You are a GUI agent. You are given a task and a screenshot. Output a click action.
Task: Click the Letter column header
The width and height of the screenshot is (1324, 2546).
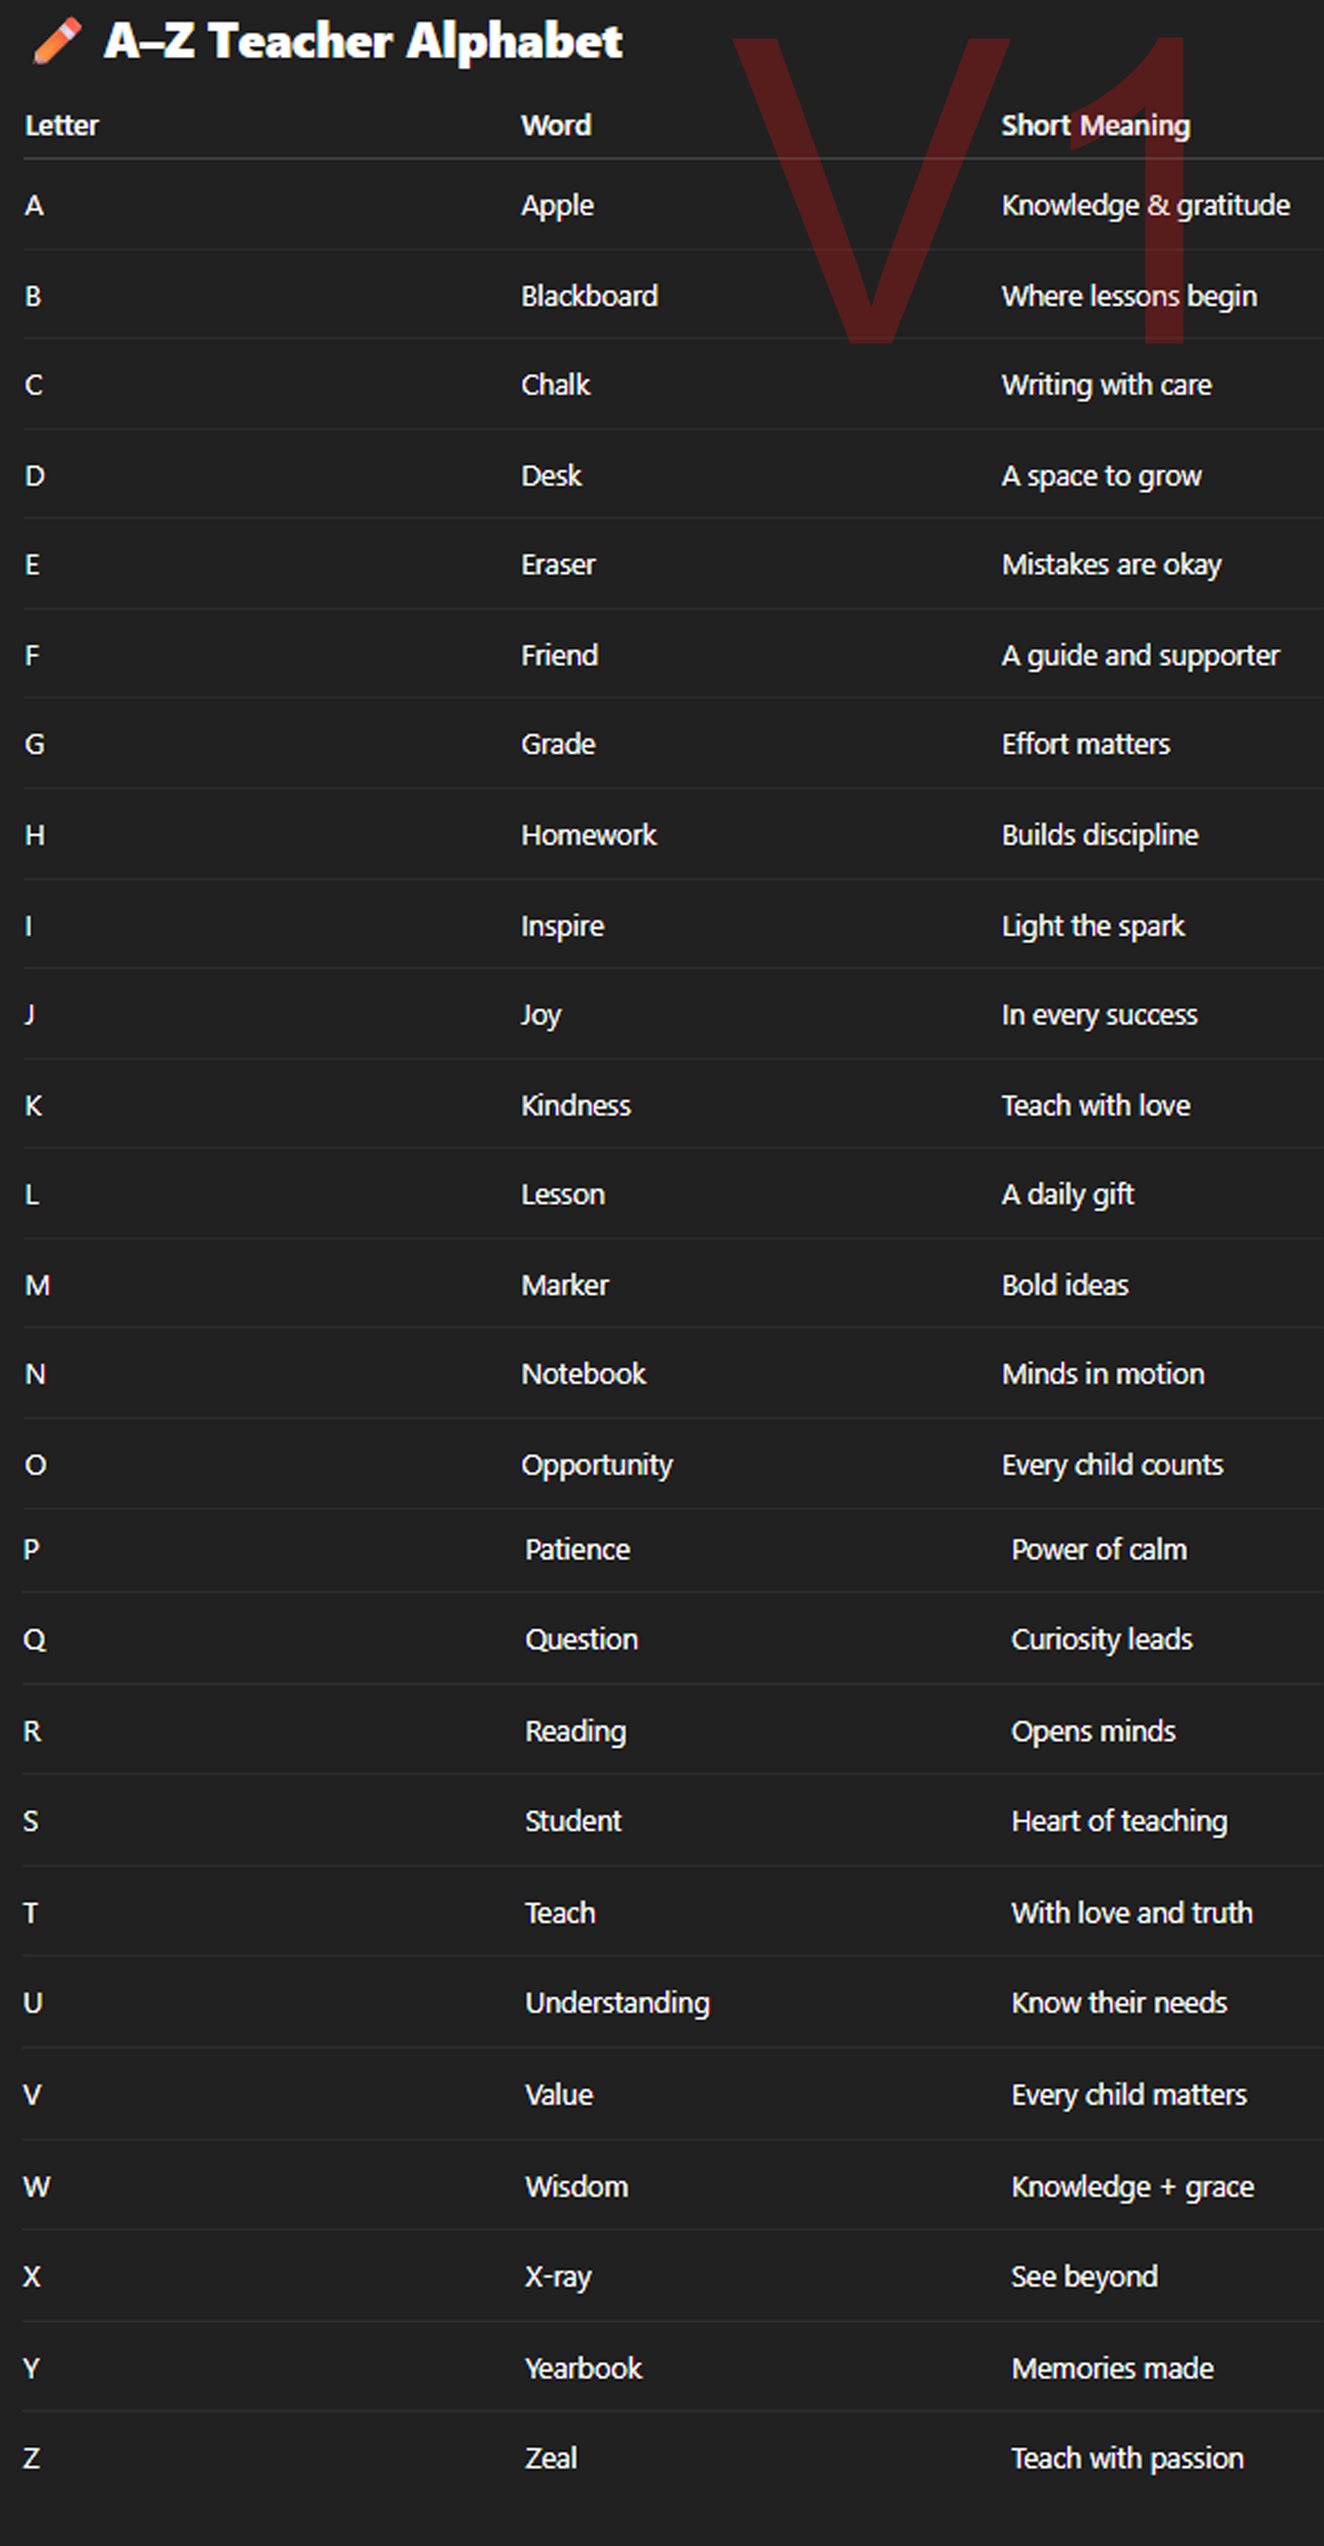62,126
